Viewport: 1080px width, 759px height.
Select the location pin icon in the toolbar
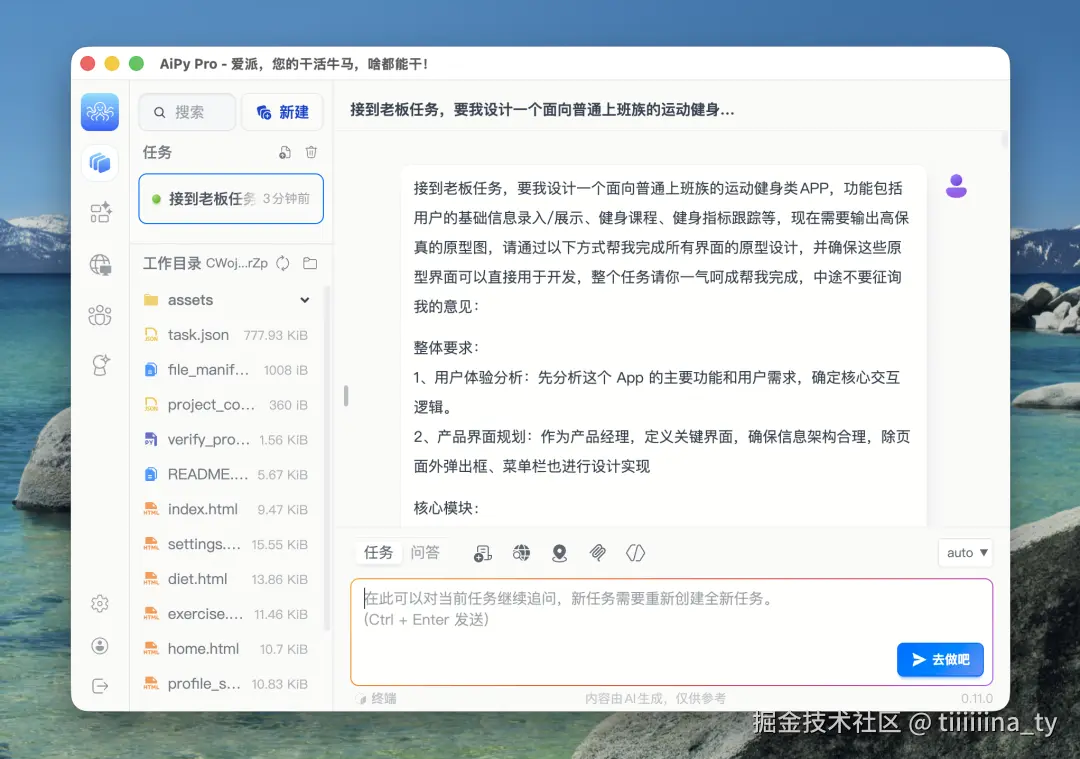(559, 552)
